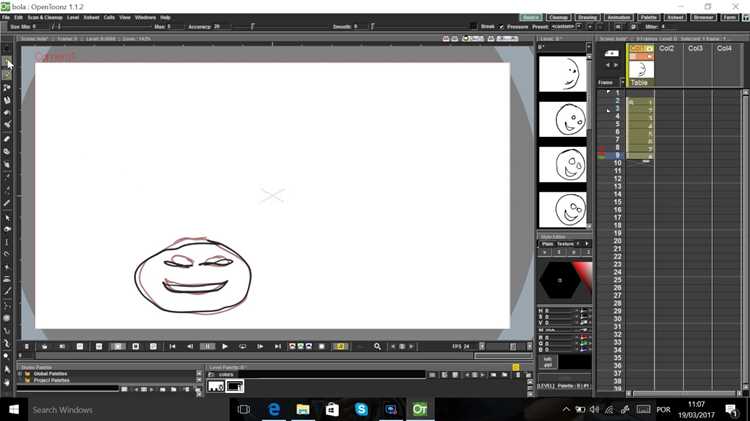Image resolution: width=750 pixels, height=421 pixels.
Task: Open the Scan & Cleanup menu
Action: pos(45,17)
